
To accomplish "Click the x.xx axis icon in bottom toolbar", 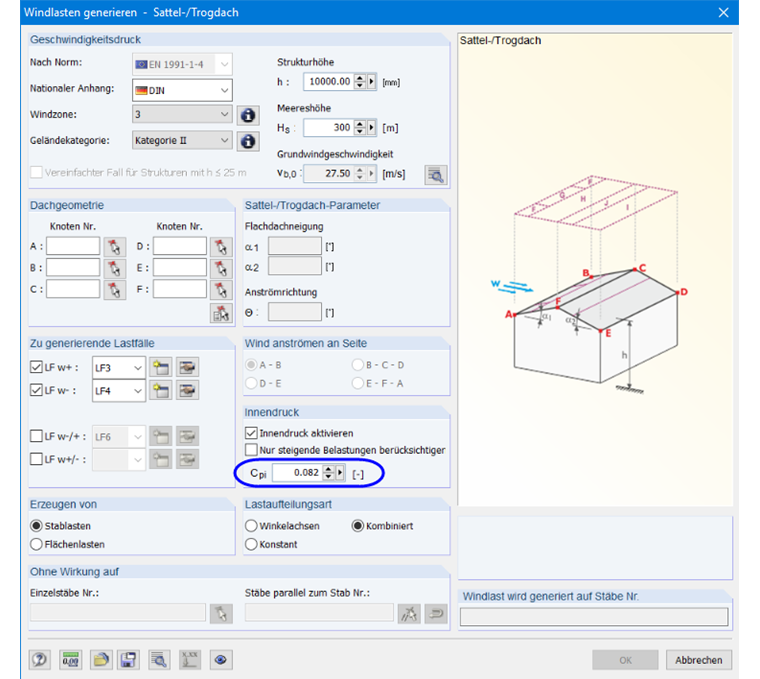I will coord(190,660).
